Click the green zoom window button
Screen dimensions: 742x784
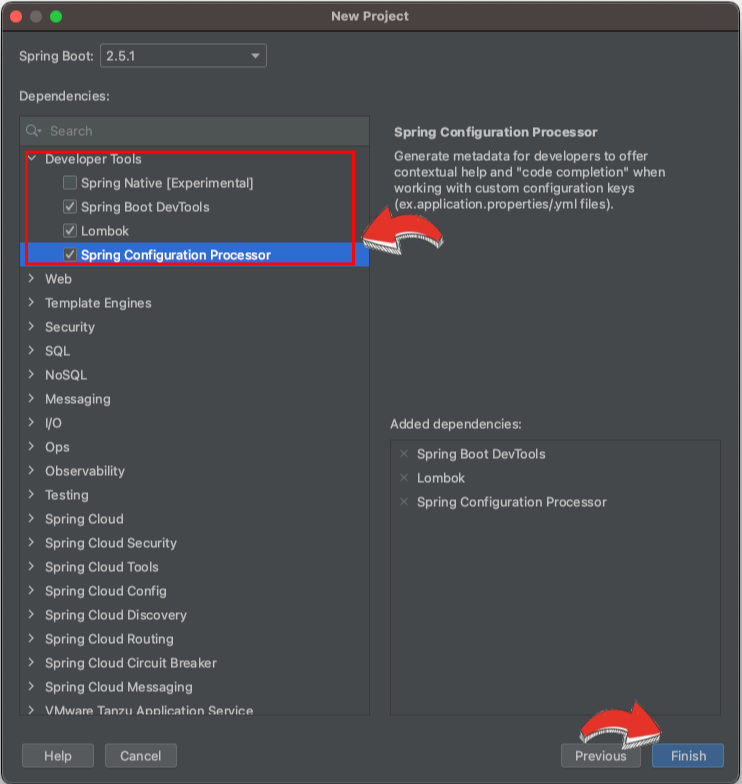56,16
